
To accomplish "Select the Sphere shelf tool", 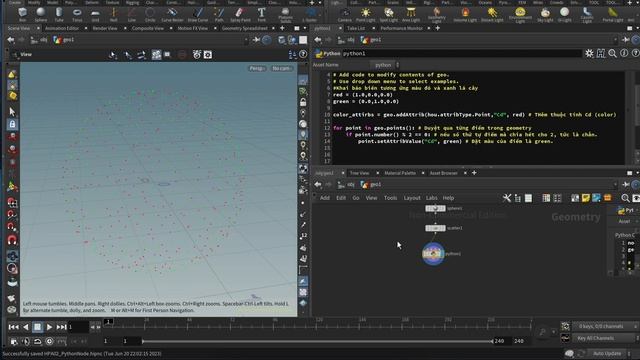I will [40, 14].
